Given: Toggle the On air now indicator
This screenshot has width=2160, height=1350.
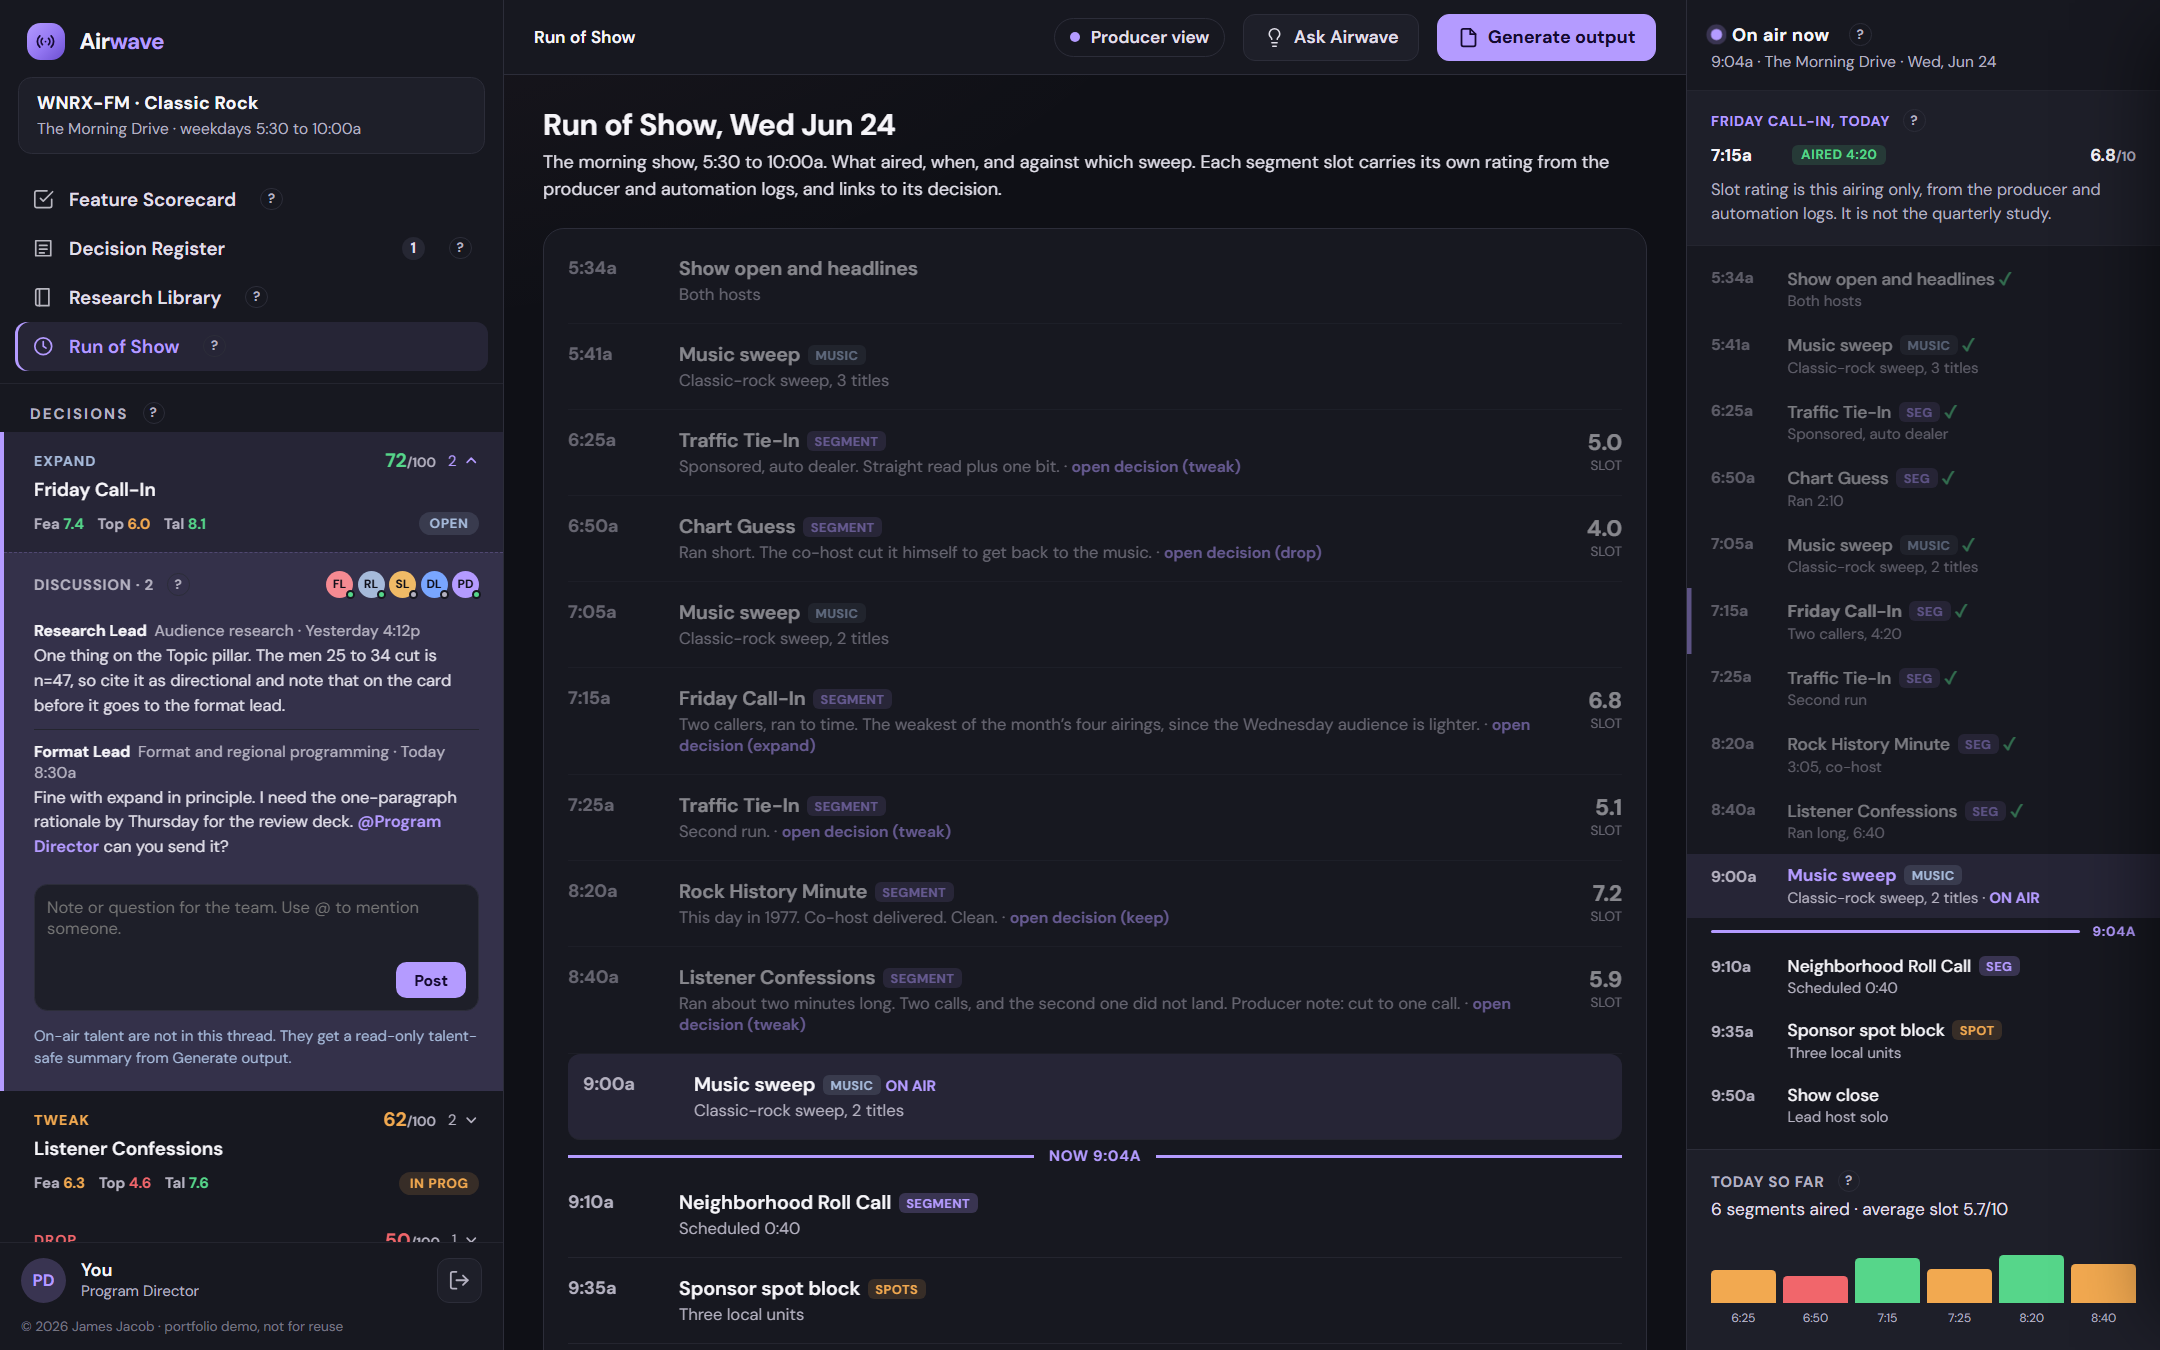Looking at the screenshot, I should [1716, 35].
